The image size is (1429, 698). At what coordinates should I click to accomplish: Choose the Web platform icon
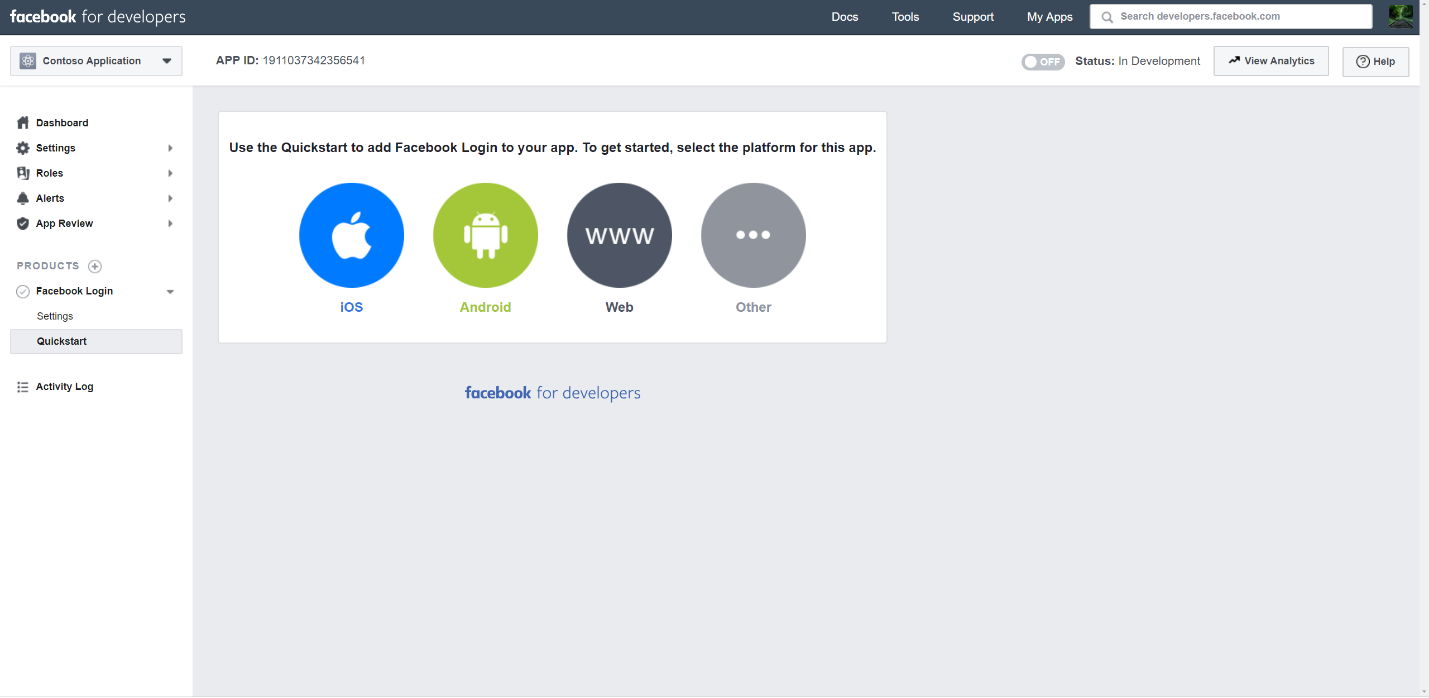click(x=619, y=235)
